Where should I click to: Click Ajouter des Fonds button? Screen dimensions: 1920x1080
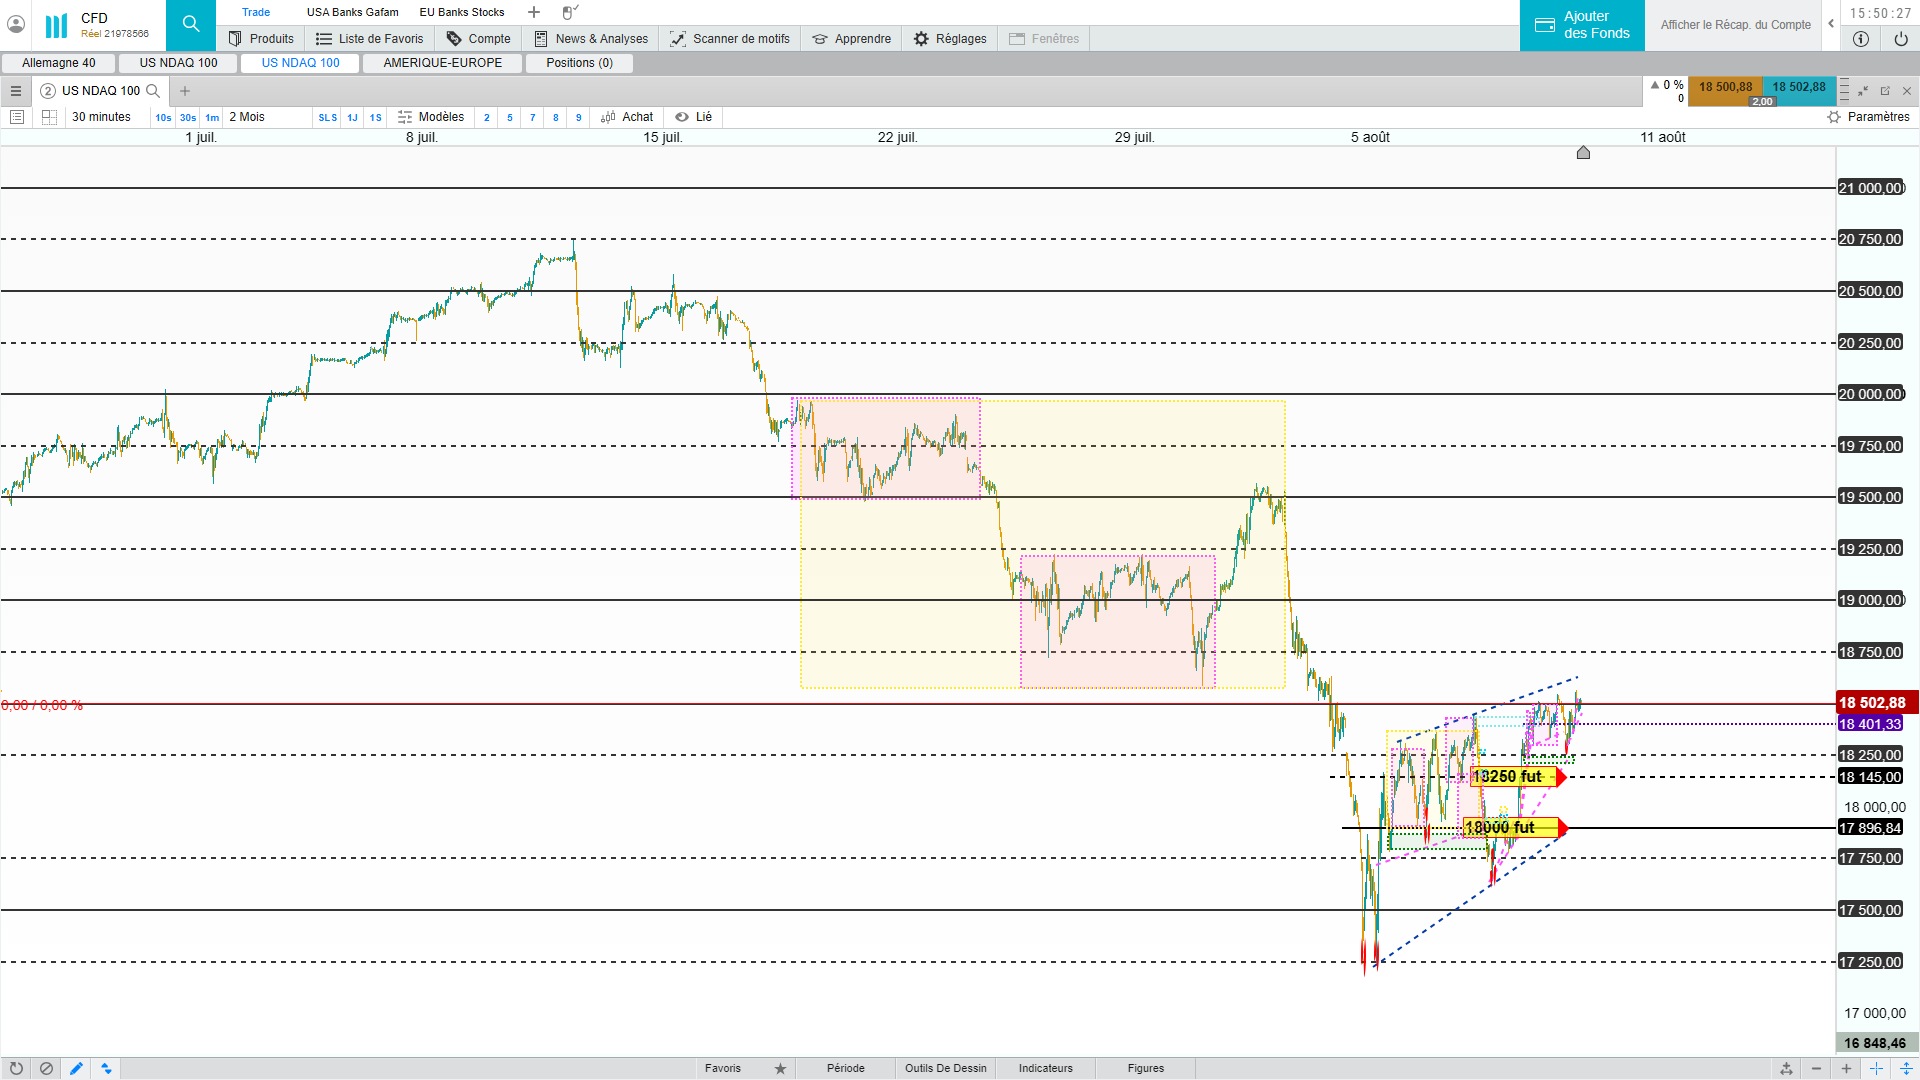(1582, 25)
